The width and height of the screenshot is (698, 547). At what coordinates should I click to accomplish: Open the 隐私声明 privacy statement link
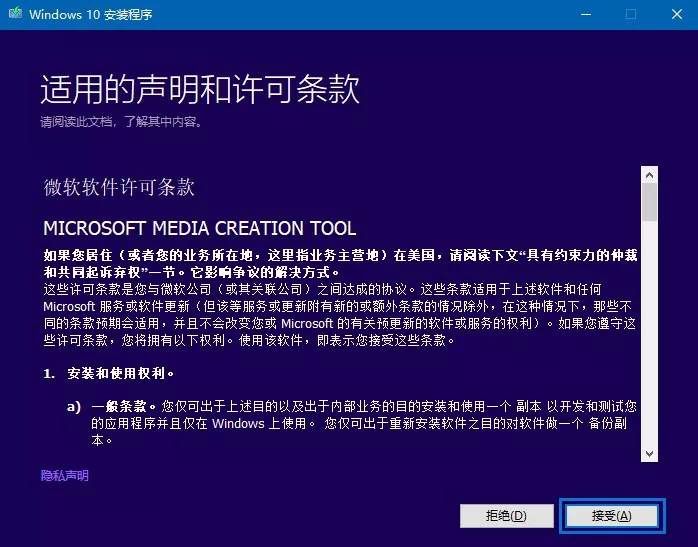pyautogui.click(x=65, y=476)
